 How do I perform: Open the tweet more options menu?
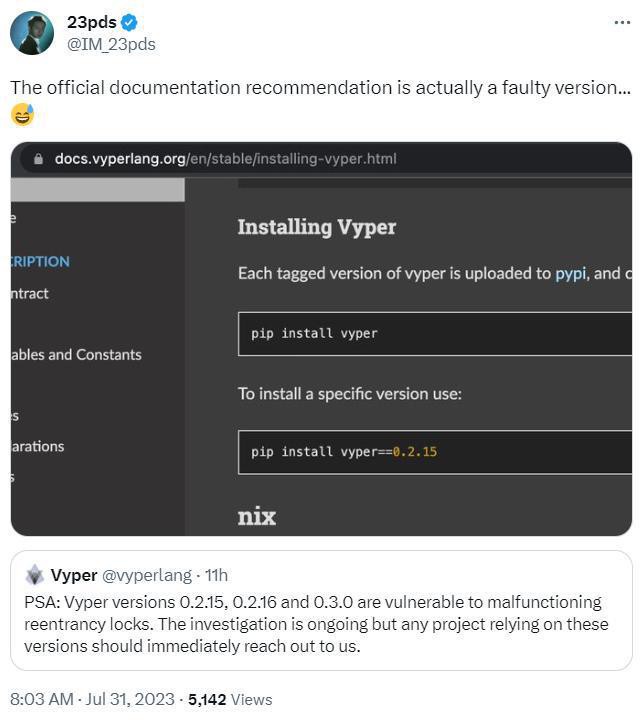622,22
